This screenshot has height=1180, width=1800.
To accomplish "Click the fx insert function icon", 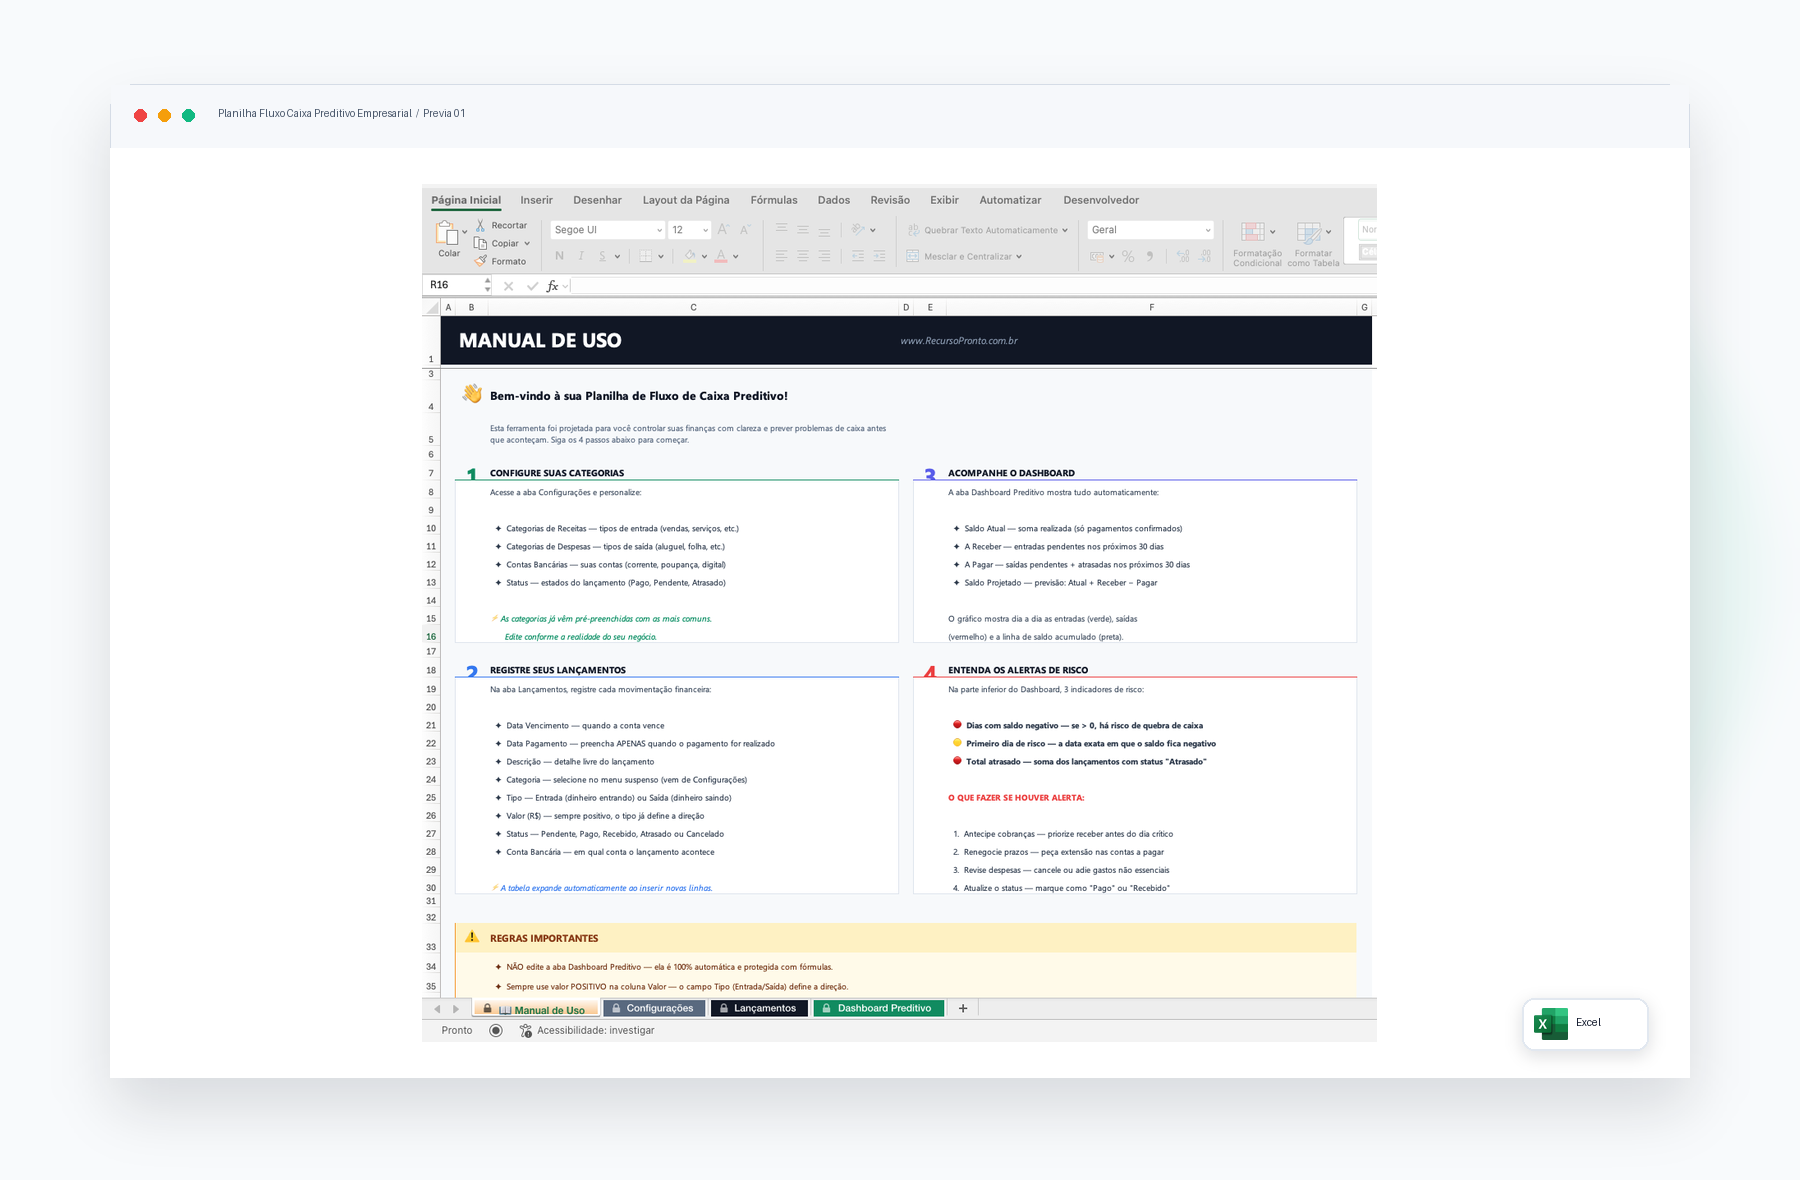I will 552,286.
